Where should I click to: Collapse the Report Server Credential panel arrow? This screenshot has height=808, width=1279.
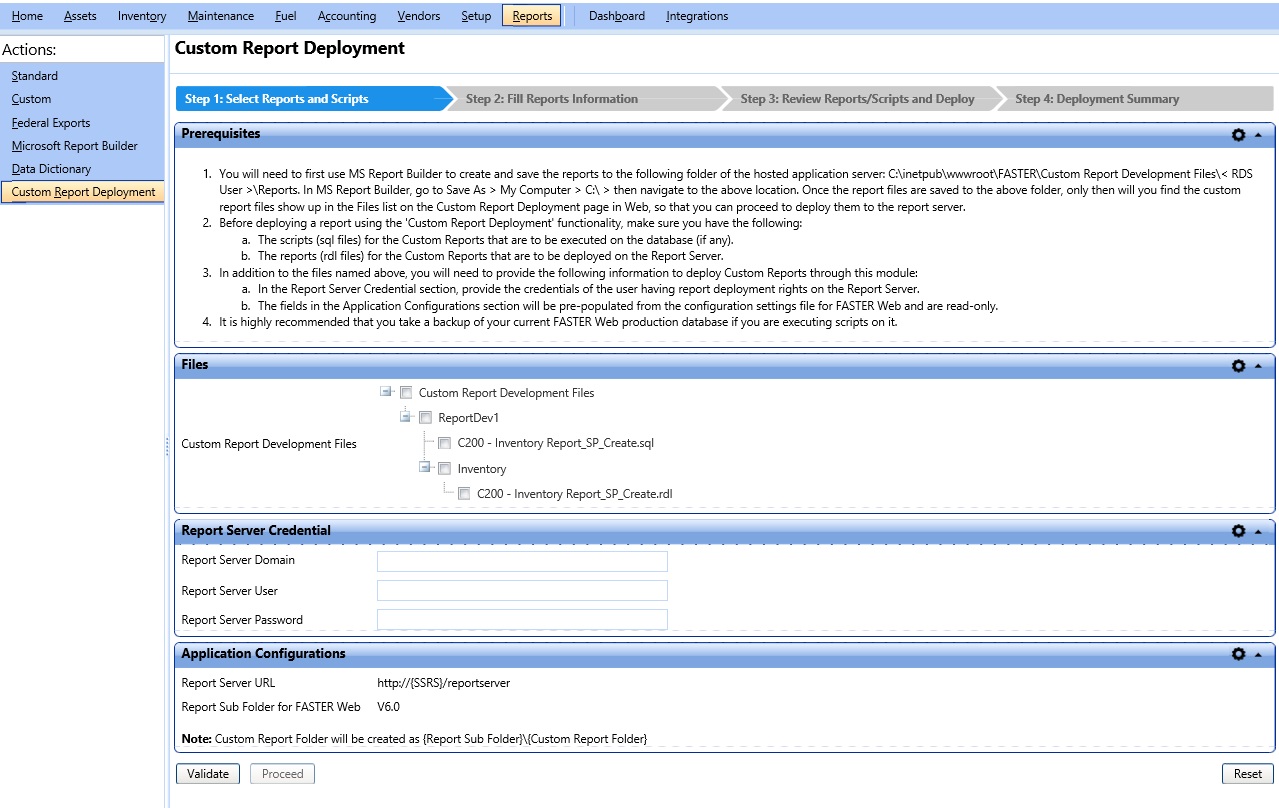1258,532
